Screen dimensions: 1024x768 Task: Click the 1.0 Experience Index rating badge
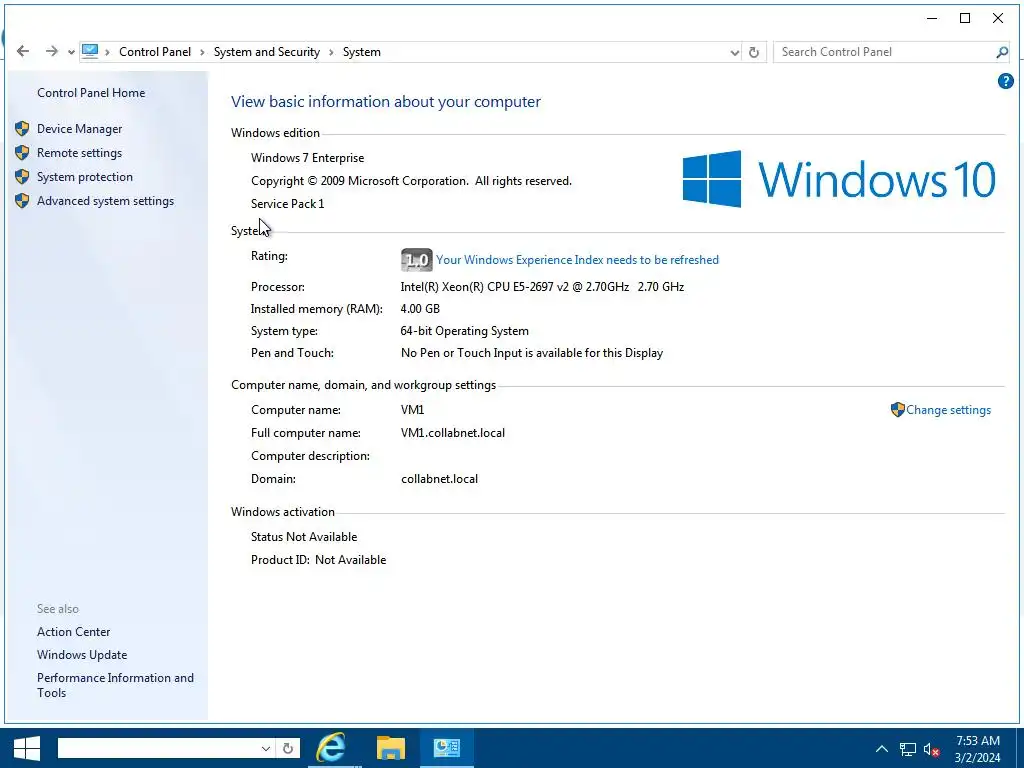416,260
